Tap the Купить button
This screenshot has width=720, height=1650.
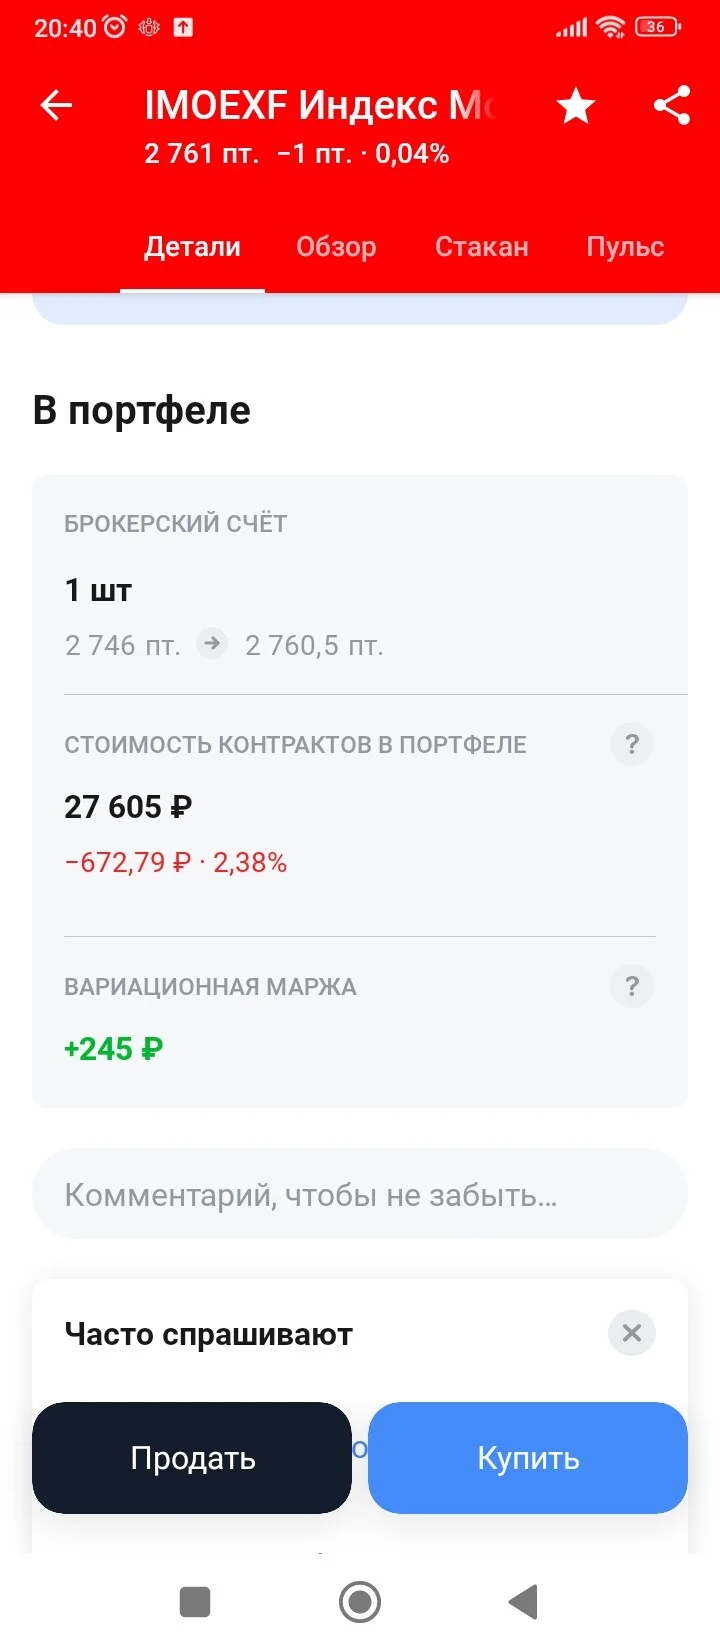[x=528, y=1458]
